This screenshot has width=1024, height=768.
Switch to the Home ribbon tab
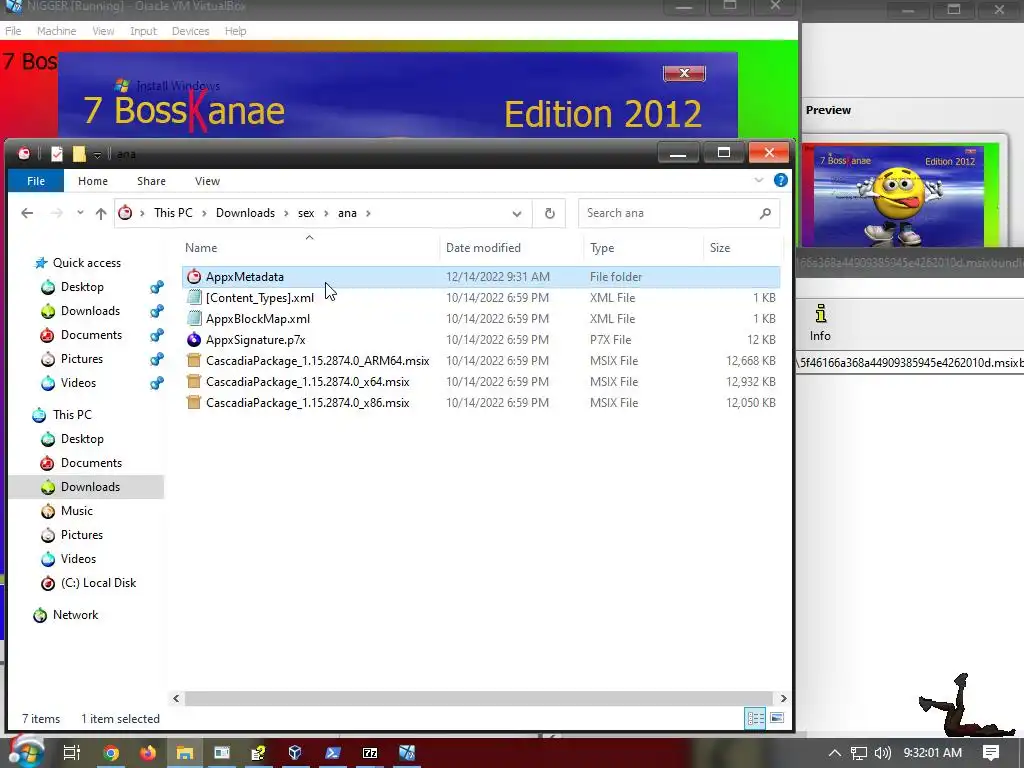[x=93, y=181]
